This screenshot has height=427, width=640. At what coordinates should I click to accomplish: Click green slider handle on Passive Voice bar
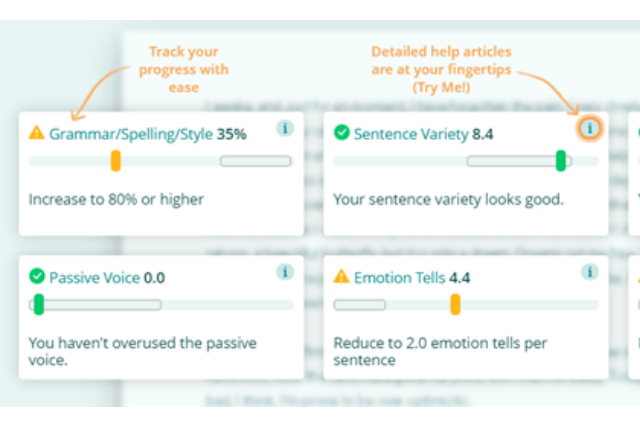point(39,304)
